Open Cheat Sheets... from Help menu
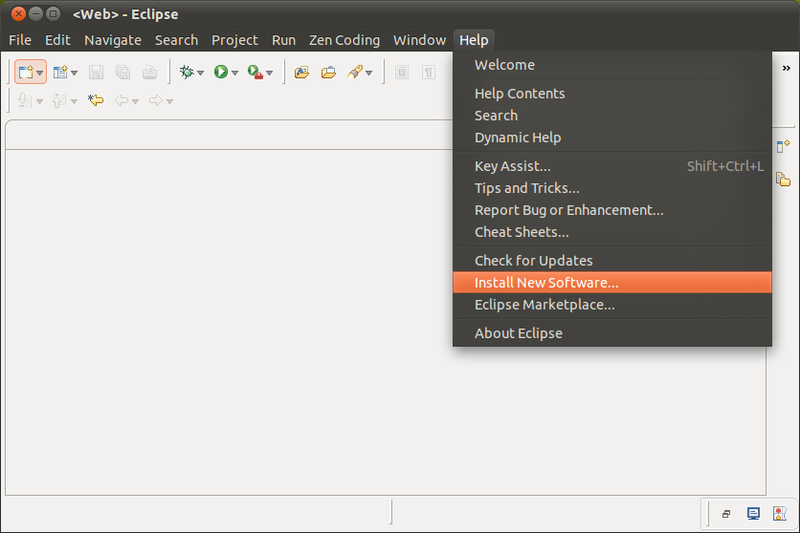 coord(612,232)
